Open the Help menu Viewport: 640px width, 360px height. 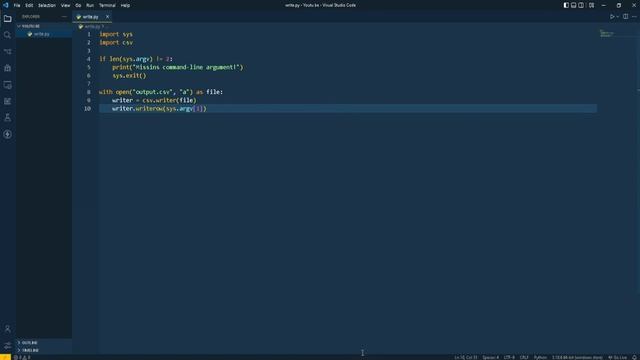pos(125,5)
